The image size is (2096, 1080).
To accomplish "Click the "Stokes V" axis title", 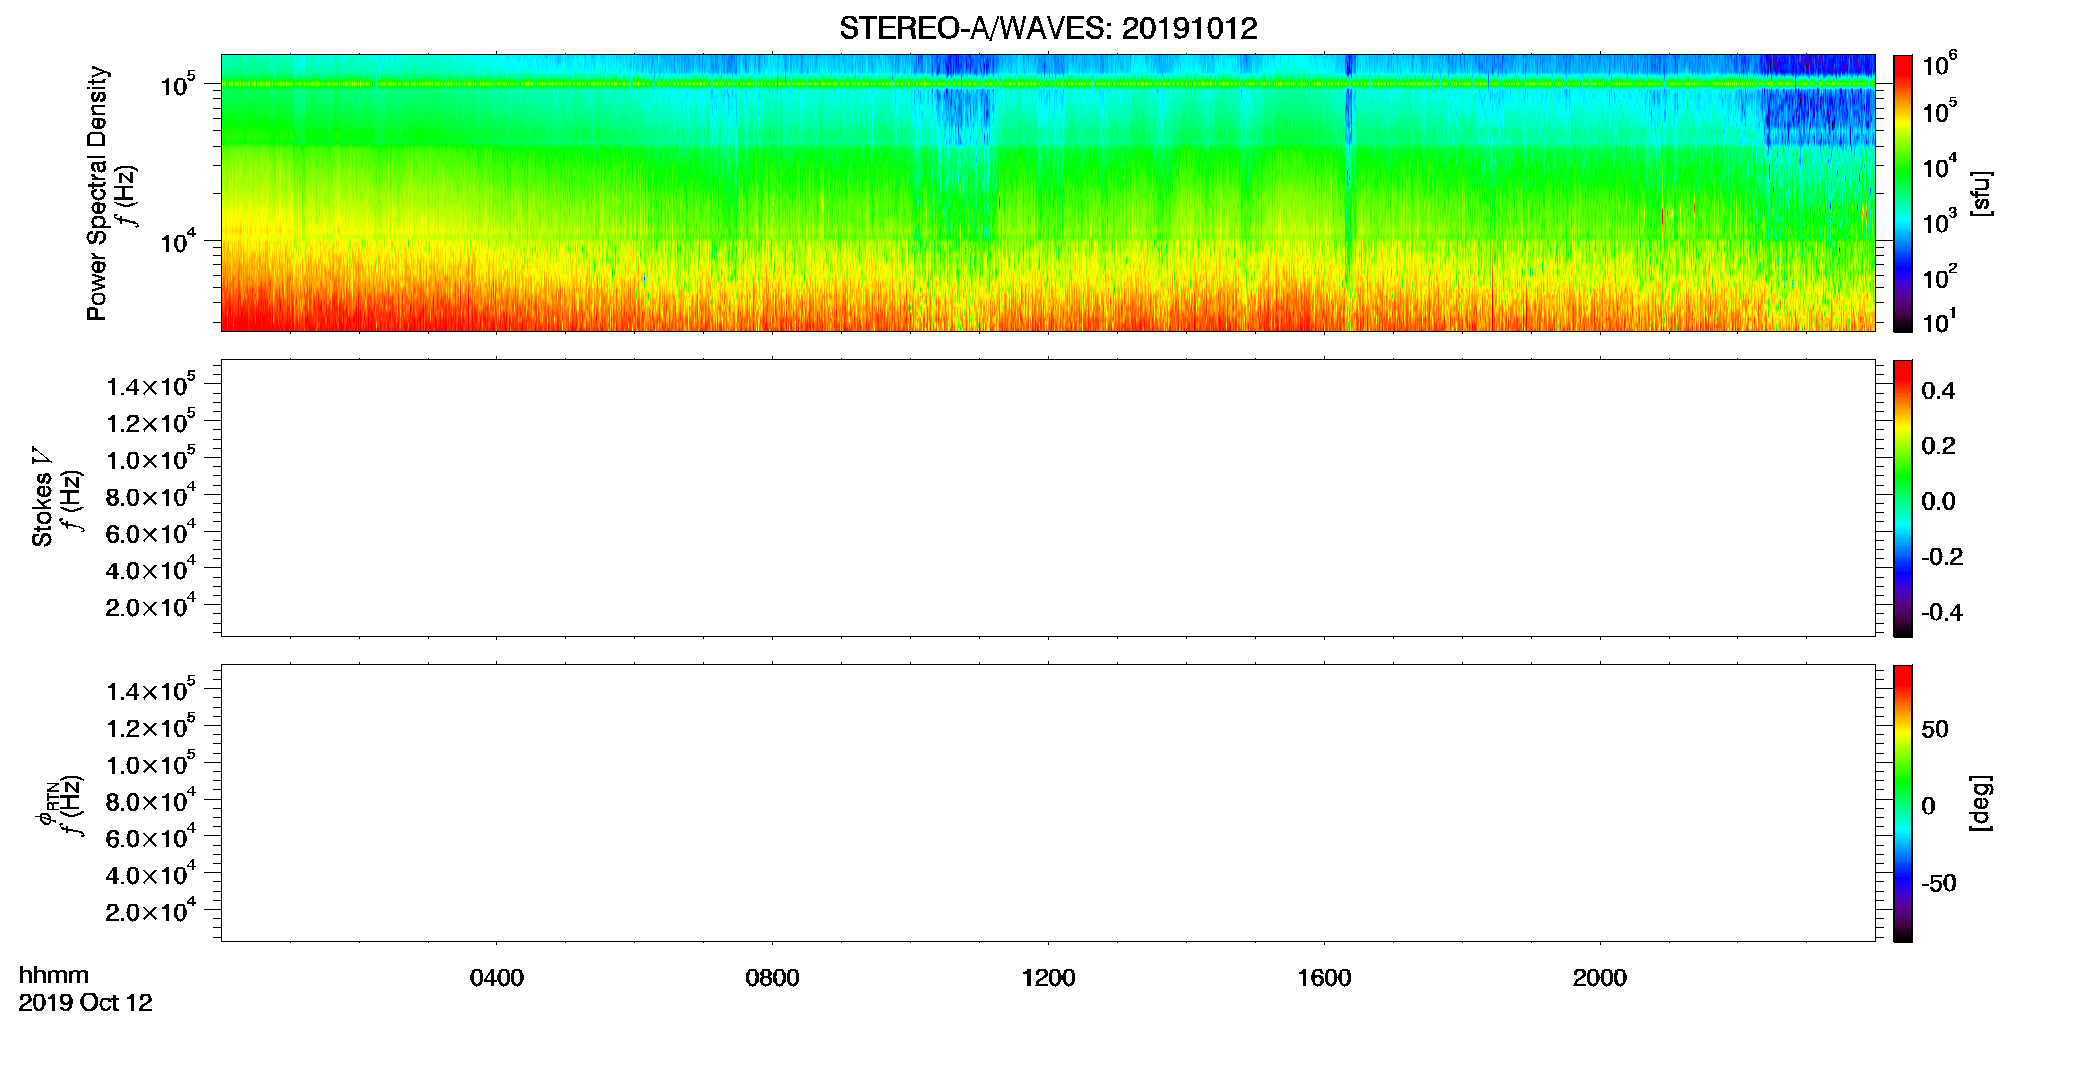I will (x=42, y=497).
